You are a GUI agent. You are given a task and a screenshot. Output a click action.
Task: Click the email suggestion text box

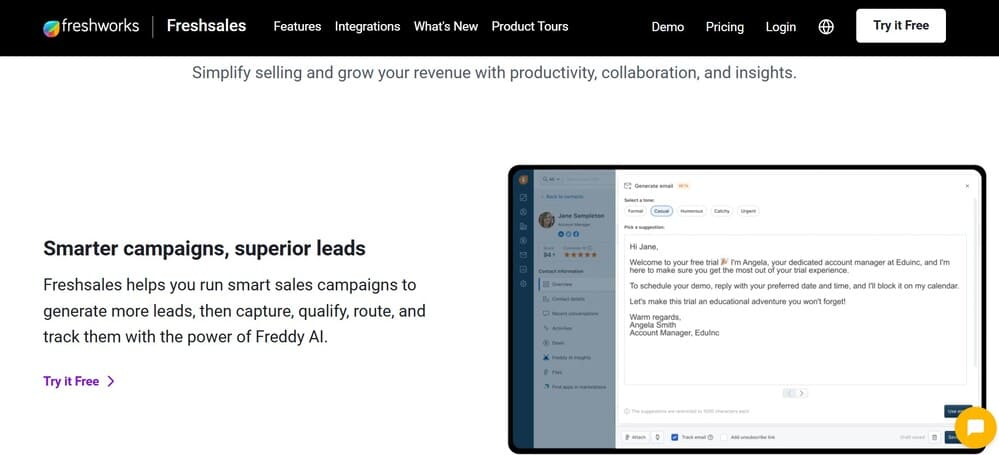[795, 309]
